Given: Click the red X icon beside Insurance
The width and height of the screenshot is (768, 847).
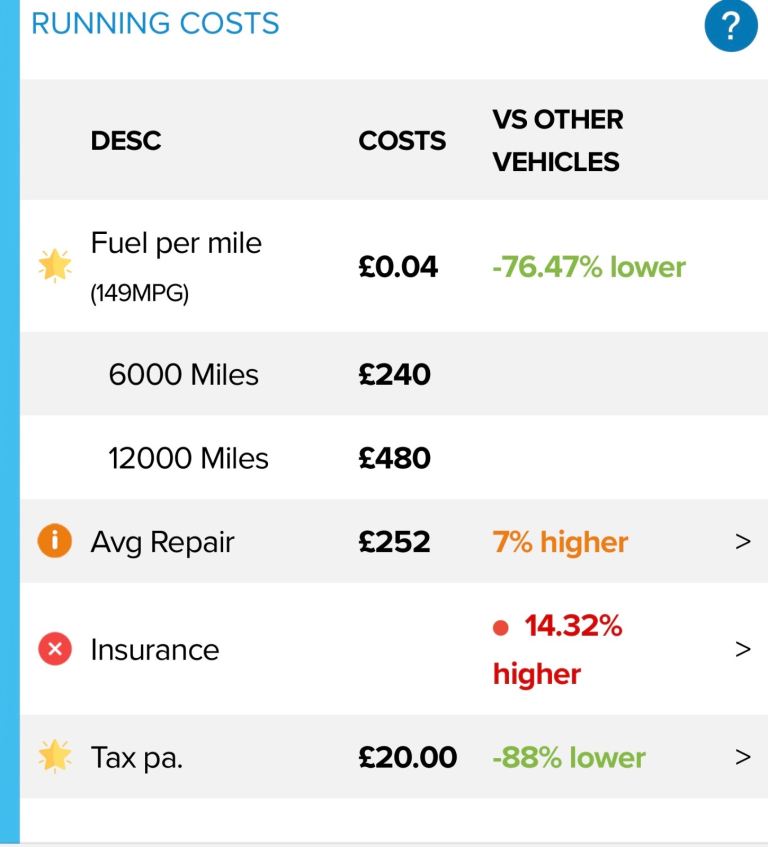Looking at the screenshot, I should [55, 650].
